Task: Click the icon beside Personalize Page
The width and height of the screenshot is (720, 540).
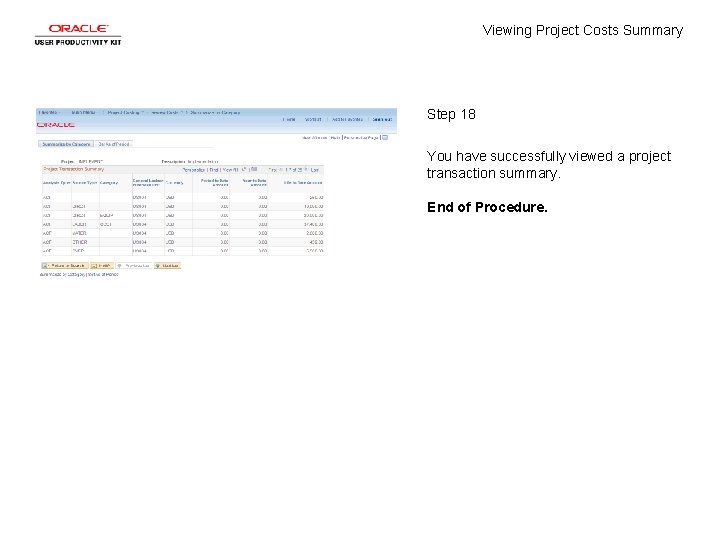Action: [x=385, y=137]
